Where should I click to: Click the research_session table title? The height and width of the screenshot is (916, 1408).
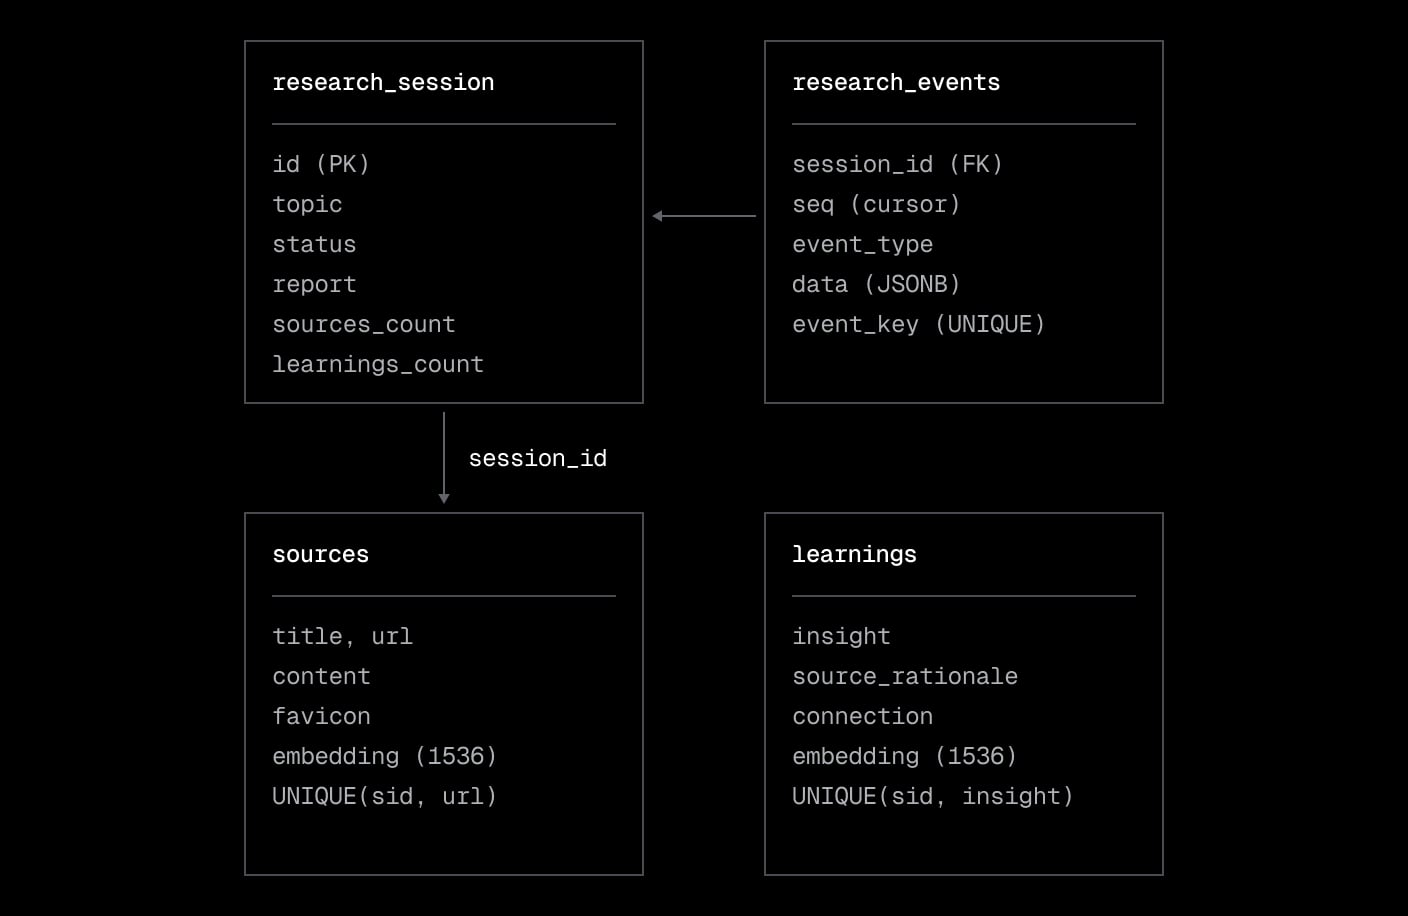(x=383, y=83)
